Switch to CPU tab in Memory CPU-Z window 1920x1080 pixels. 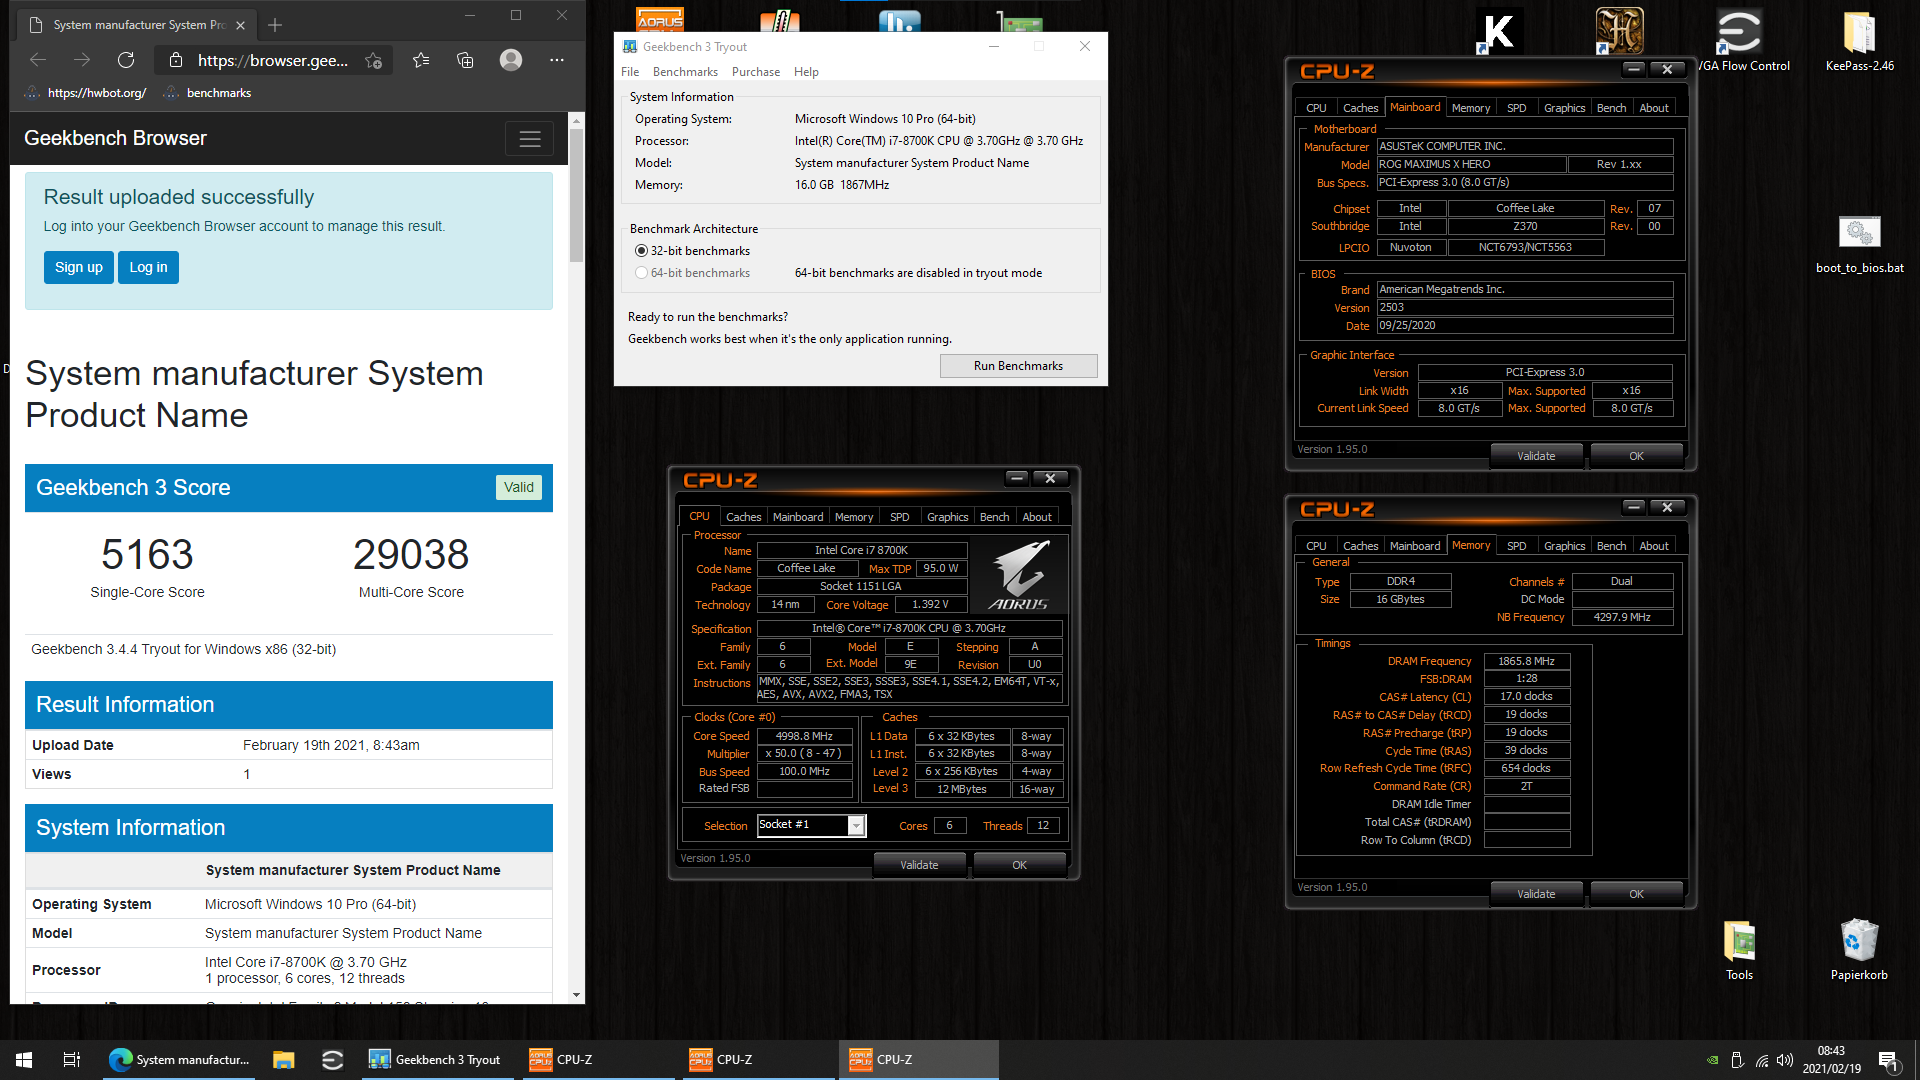[1316, 546]
